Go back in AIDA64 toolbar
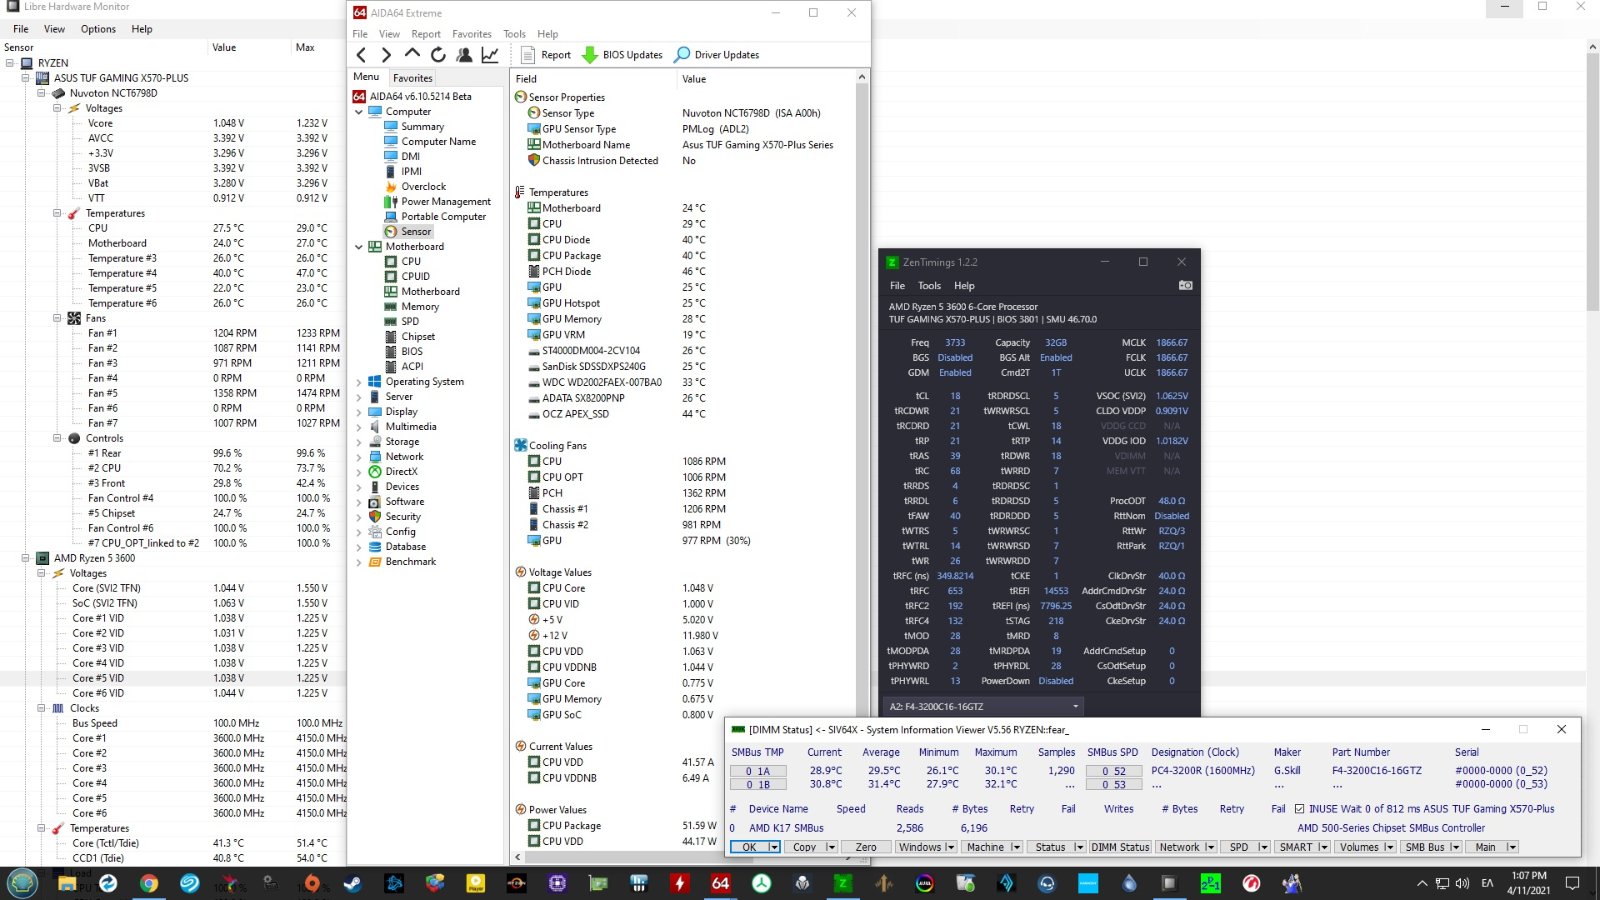The image size is (1600, 900). pyautogui.click(x=361, y=55)
